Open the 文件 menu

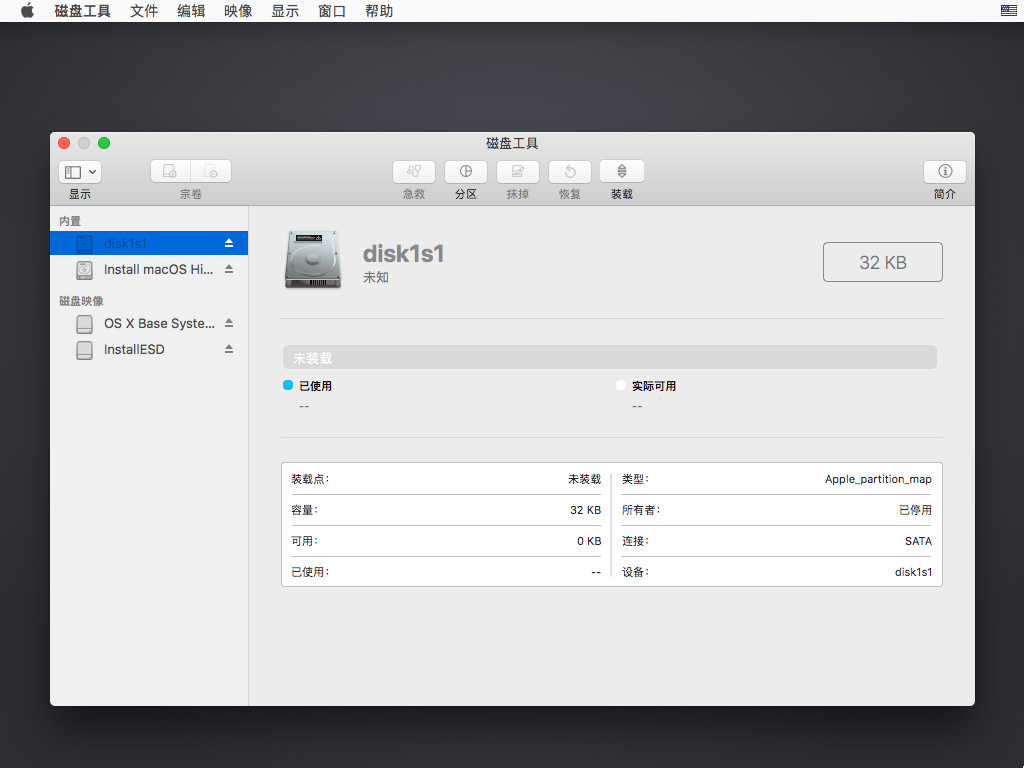pos(144,10)
